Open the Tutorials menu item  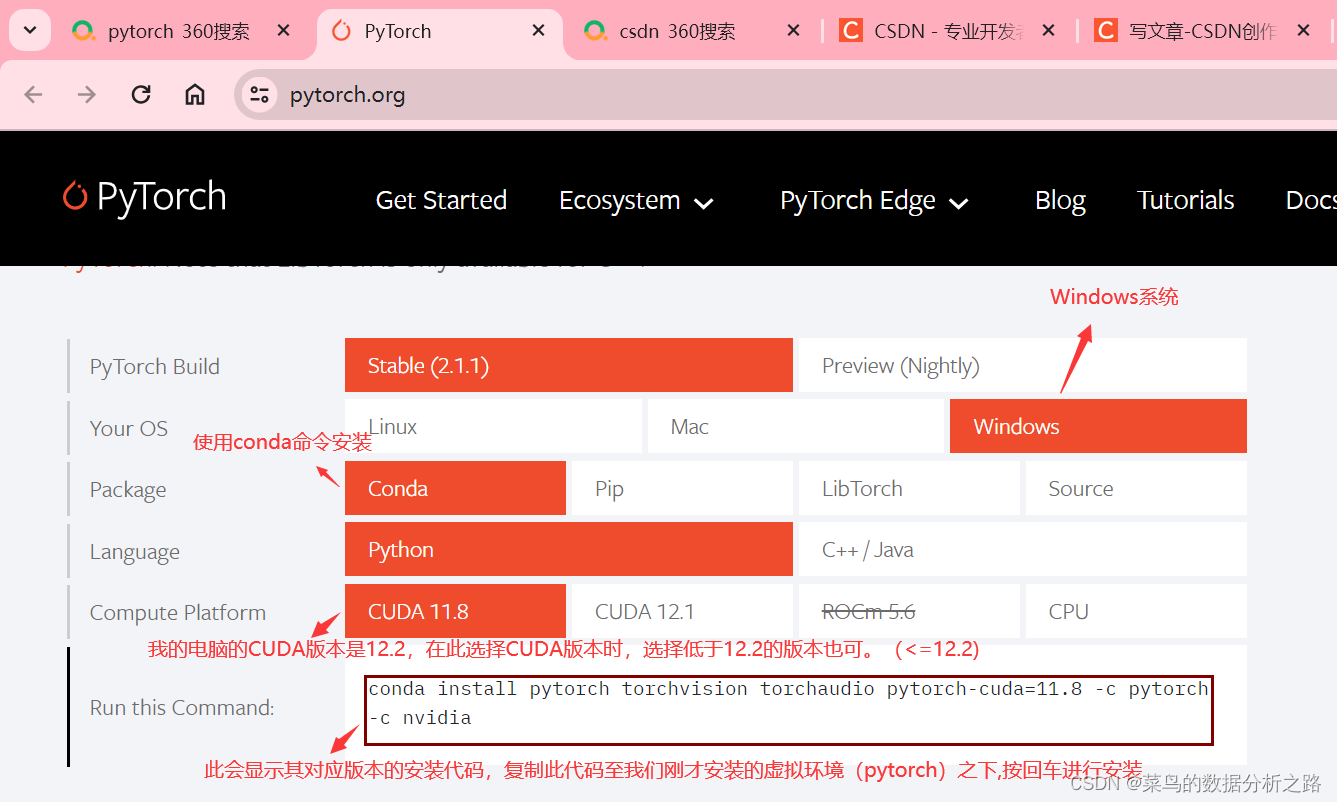[x=1185, y=199]
